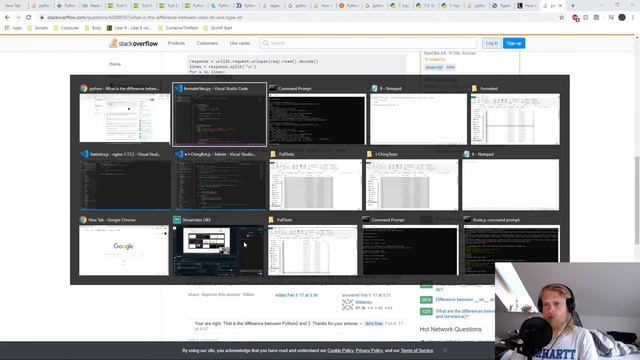The image size is (640, 360).
Task: Select the first New Tab browser tab
Action: [13, 6]
